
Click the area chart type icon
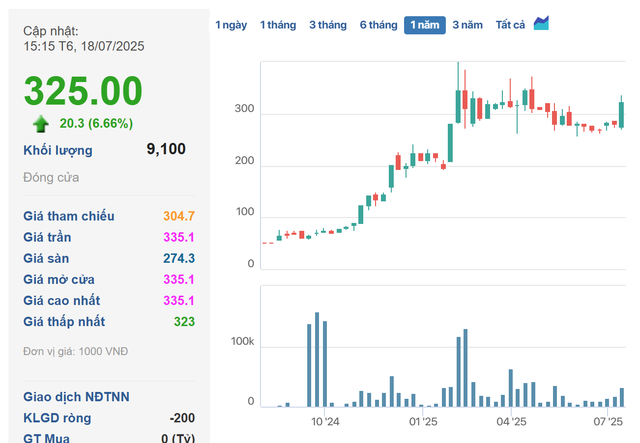(x=541, y=23)
